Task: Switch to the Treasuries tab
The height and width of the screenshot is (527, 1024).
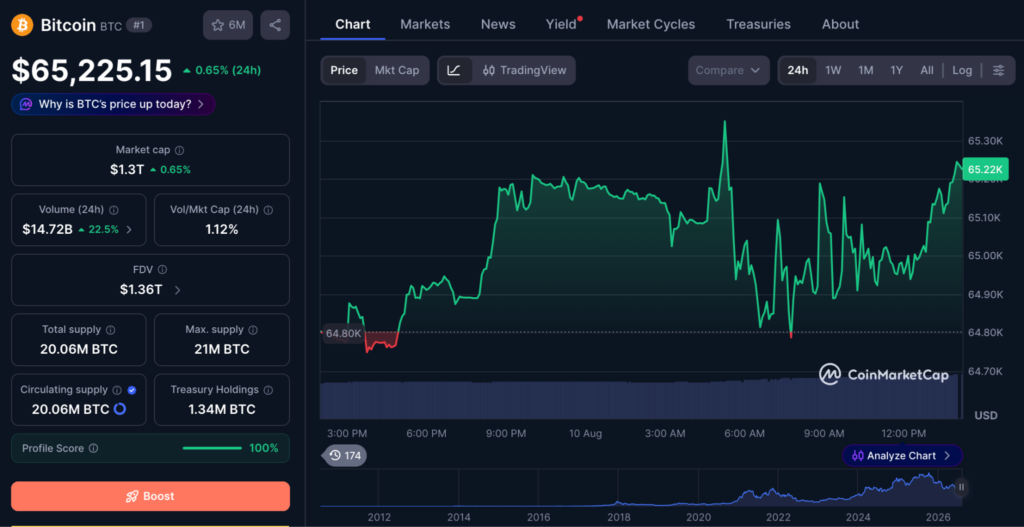Action: click(758, 25)
